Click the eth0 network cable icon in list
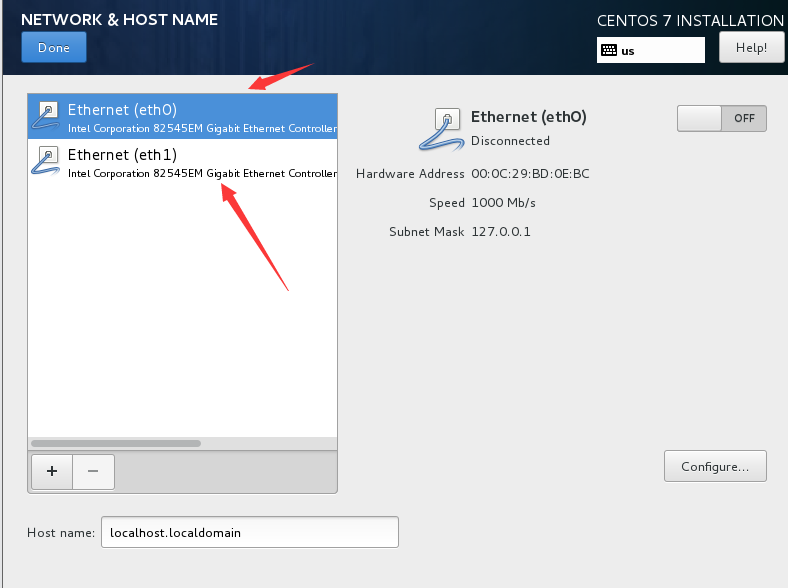 [x=45, y=116]
